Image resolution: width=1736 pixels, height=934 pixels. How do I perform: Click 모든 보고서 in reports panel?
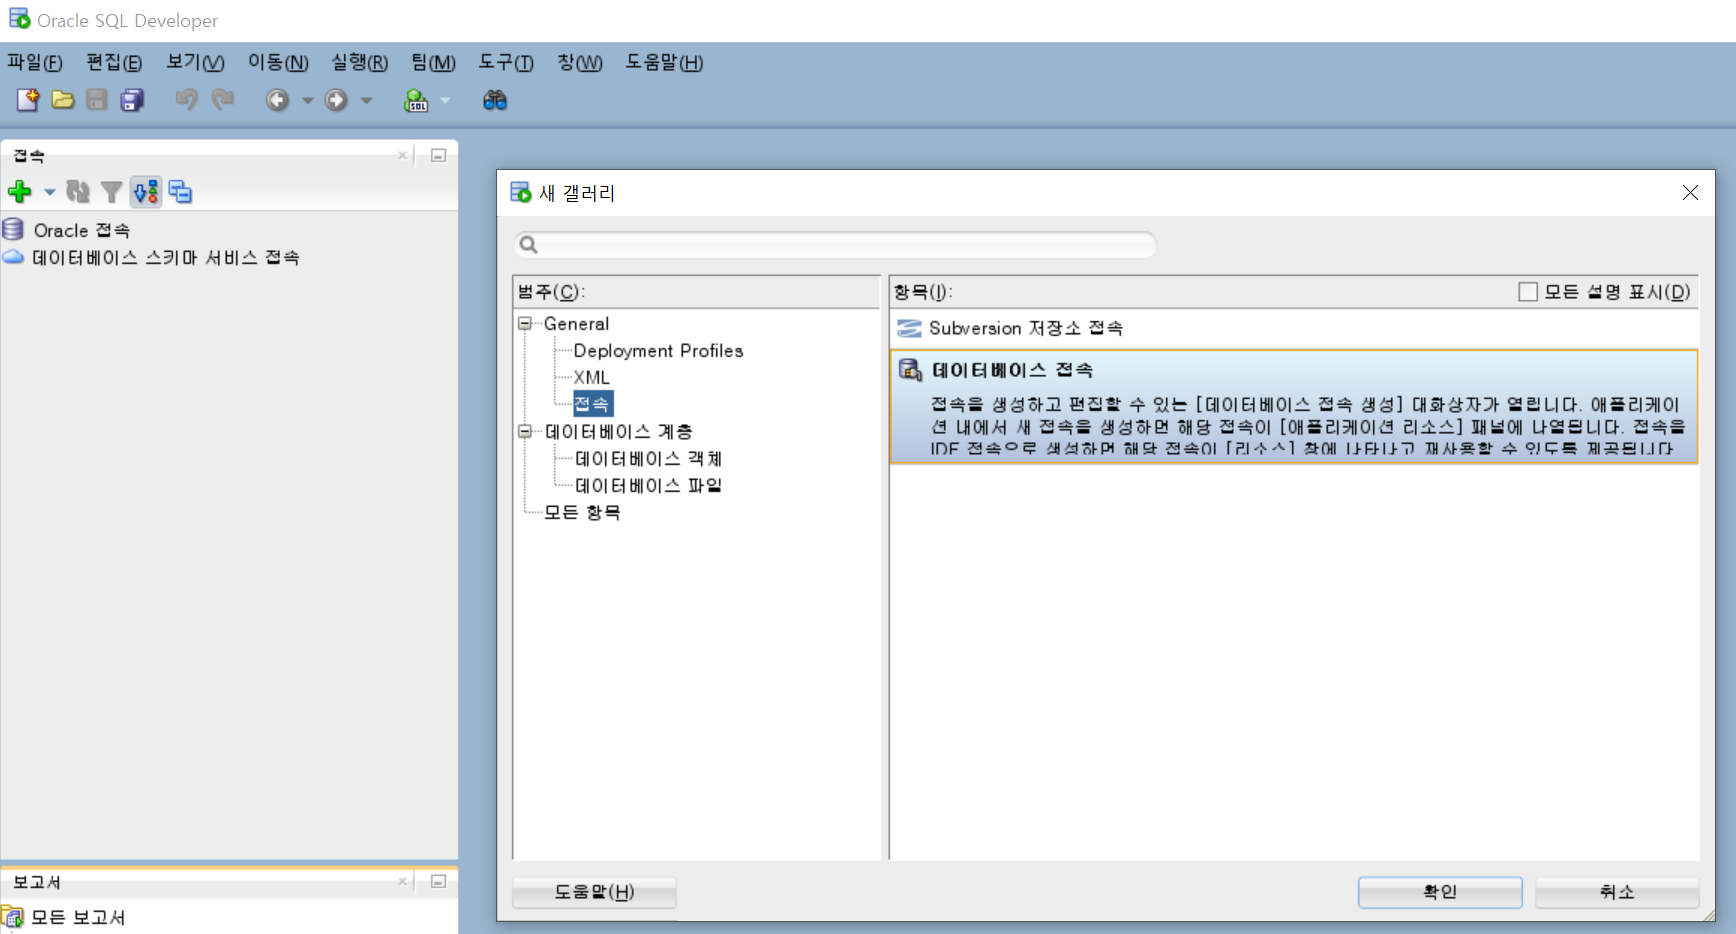pyautogui.click(x=78, y=917)
